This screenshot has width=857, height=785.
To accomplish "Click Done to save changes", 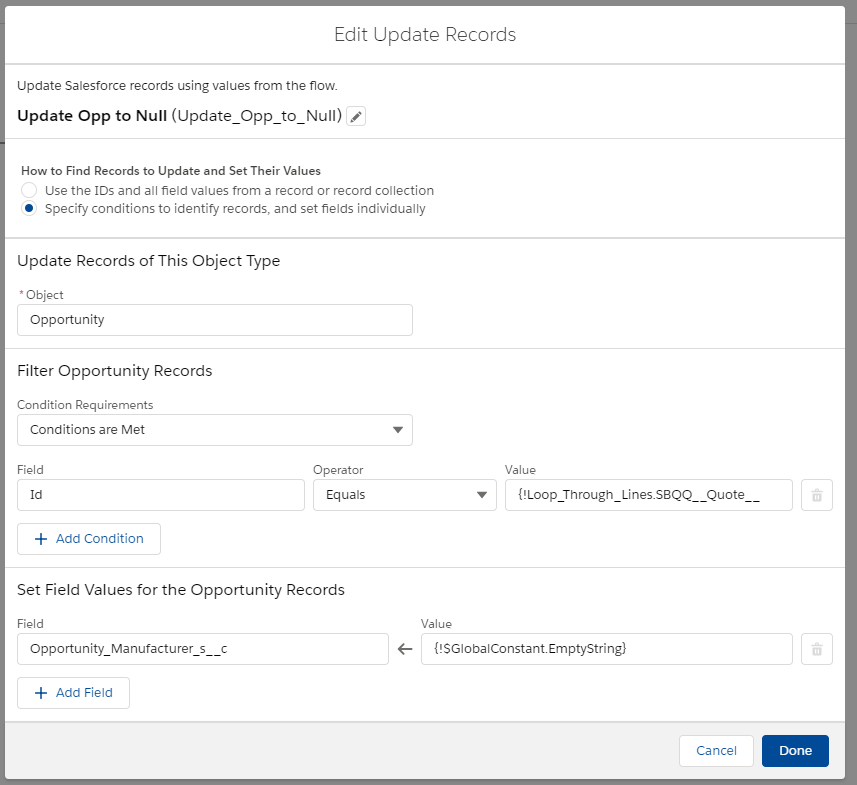I will (x=795, y=751).
